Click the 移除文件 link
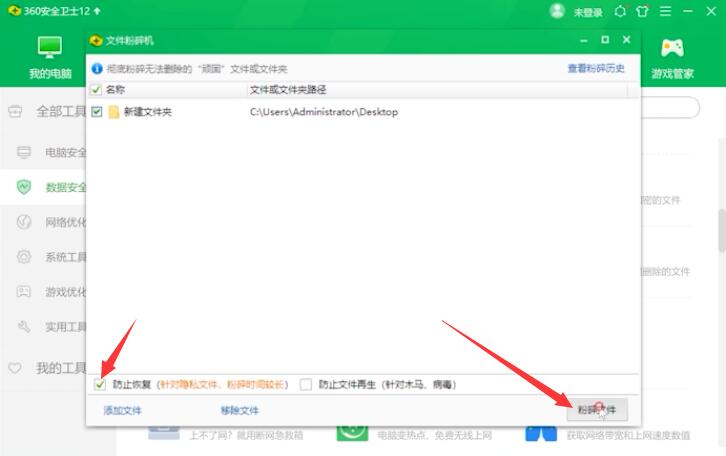The height and width of the screenshot is (456, 726). 240,411
